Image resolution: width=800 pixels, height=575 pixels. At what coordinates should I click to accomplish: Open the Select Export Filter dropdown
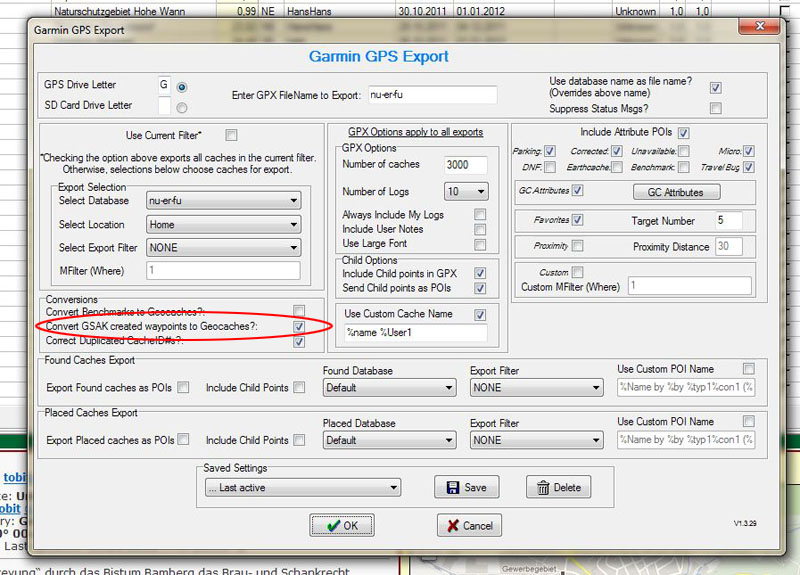point(223,248)
